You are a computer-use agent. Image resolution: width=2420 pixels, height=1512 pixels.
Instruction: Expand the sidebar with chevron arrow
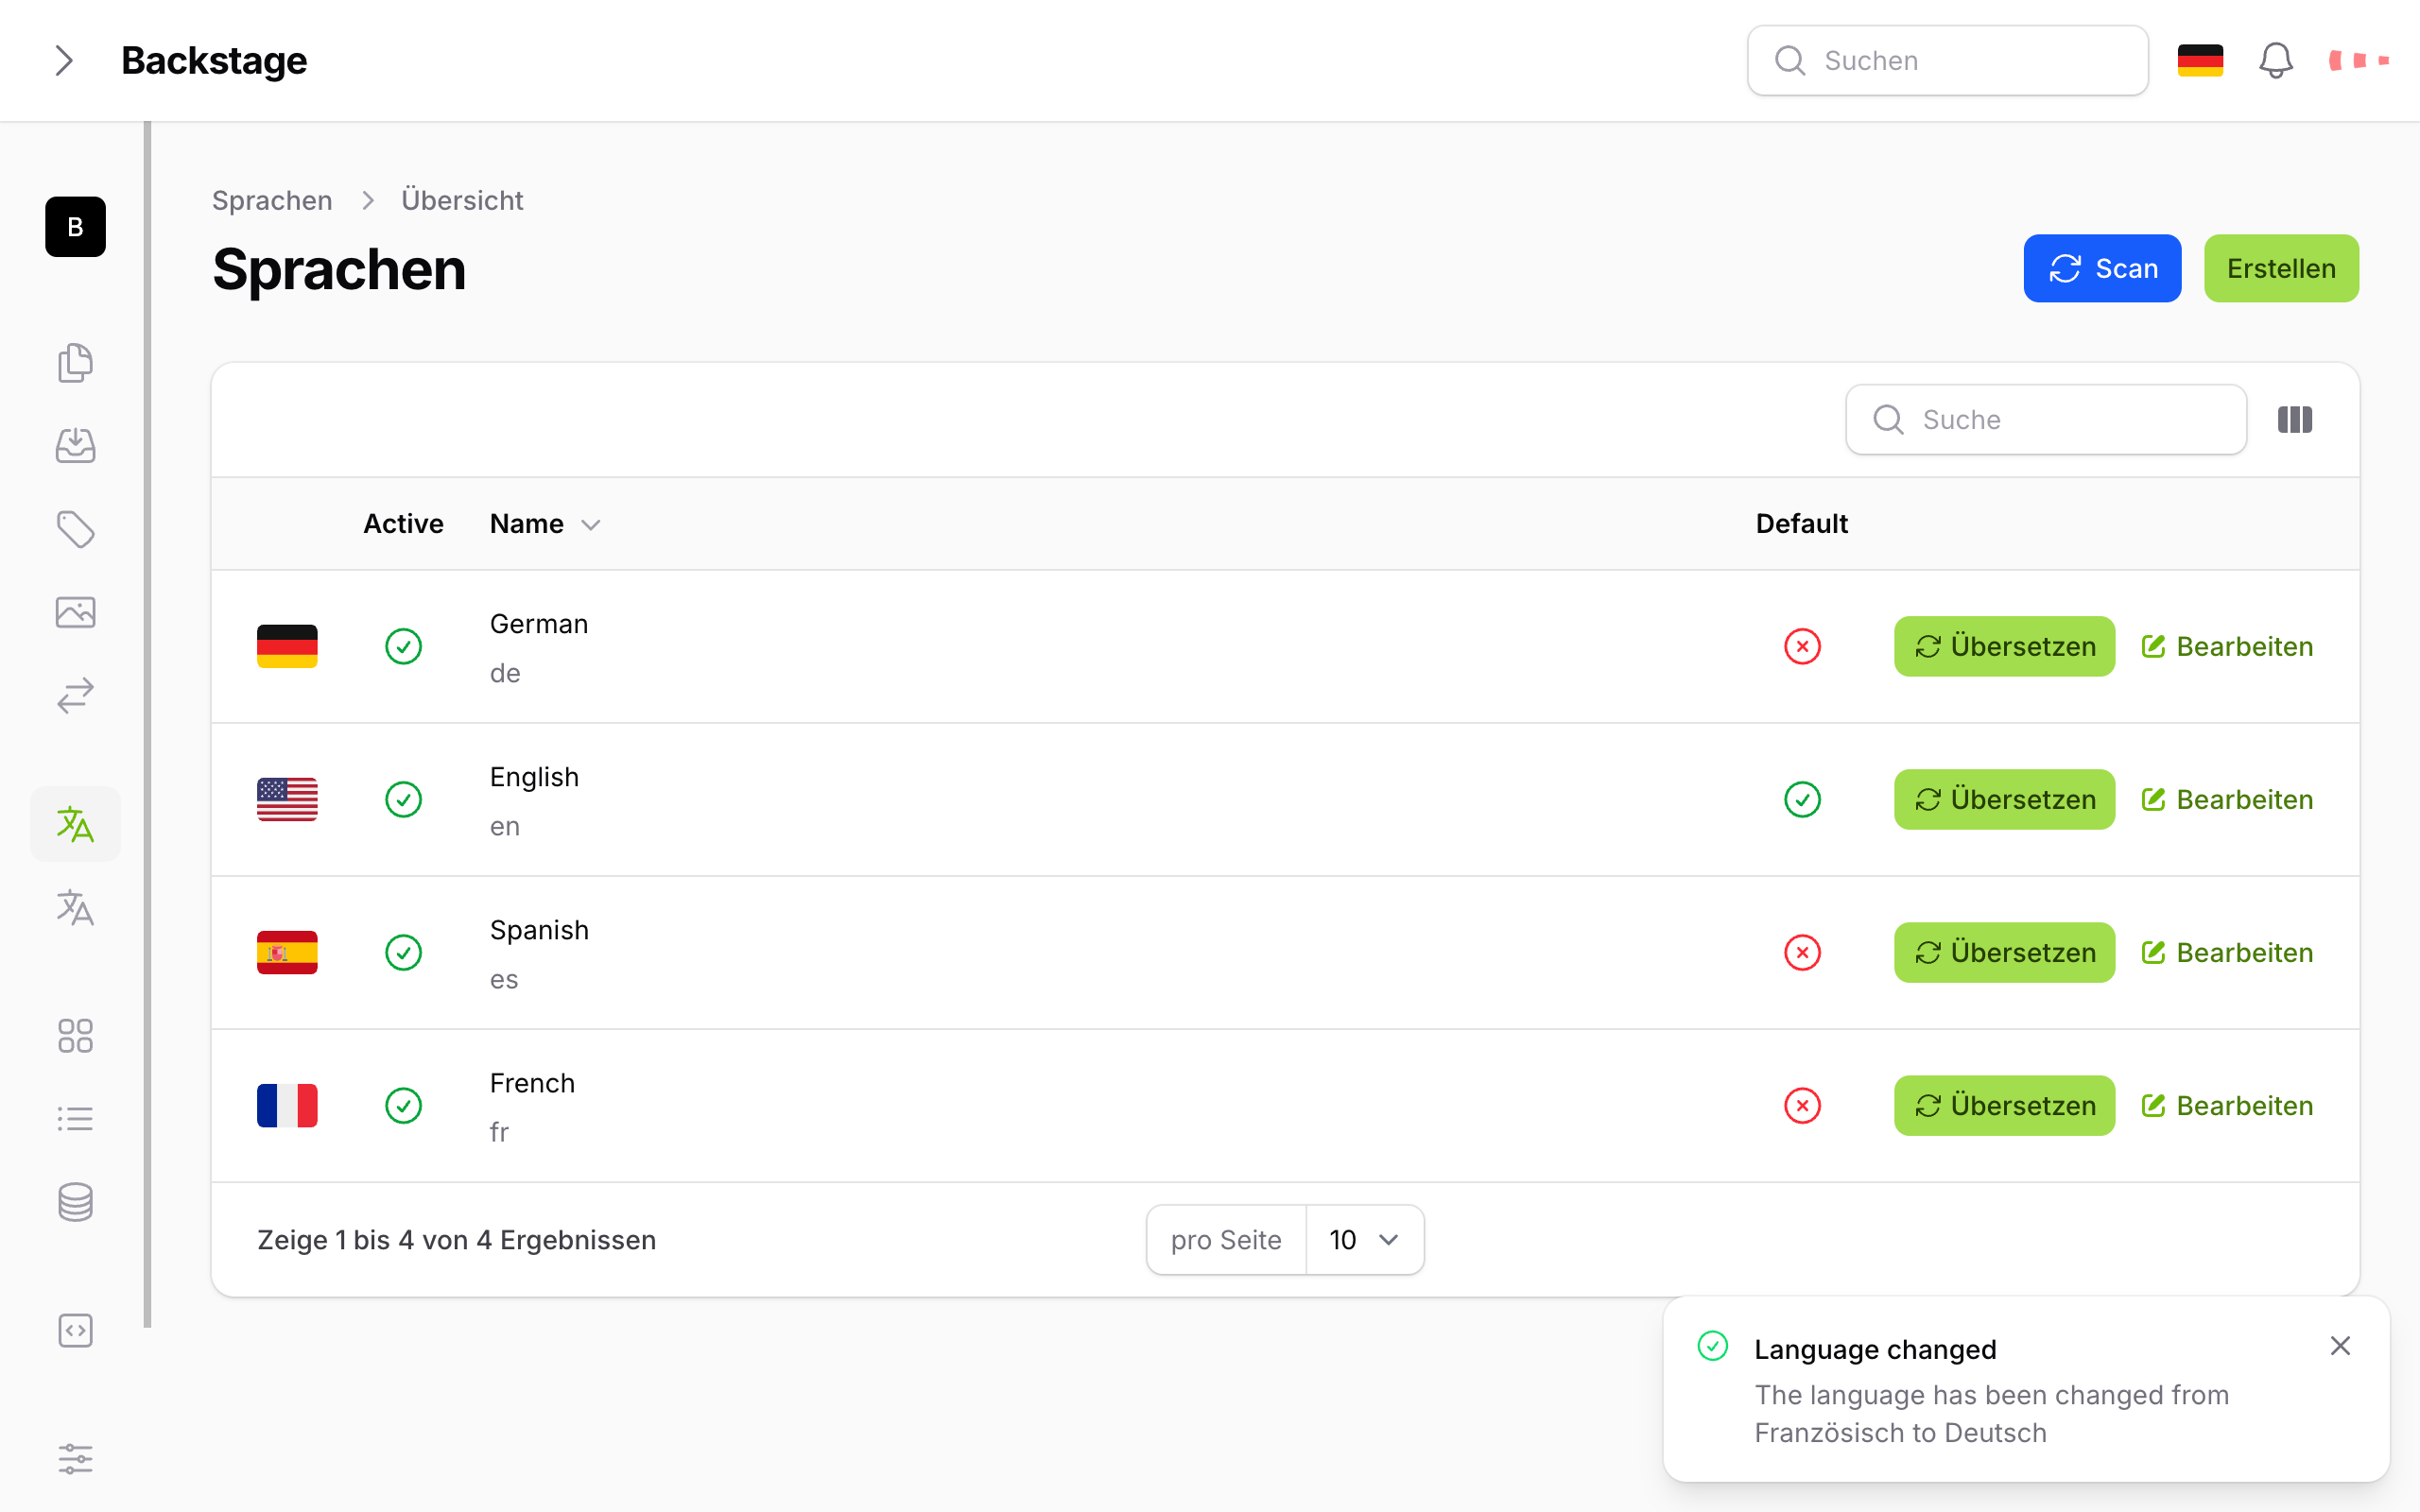point(64,60)
